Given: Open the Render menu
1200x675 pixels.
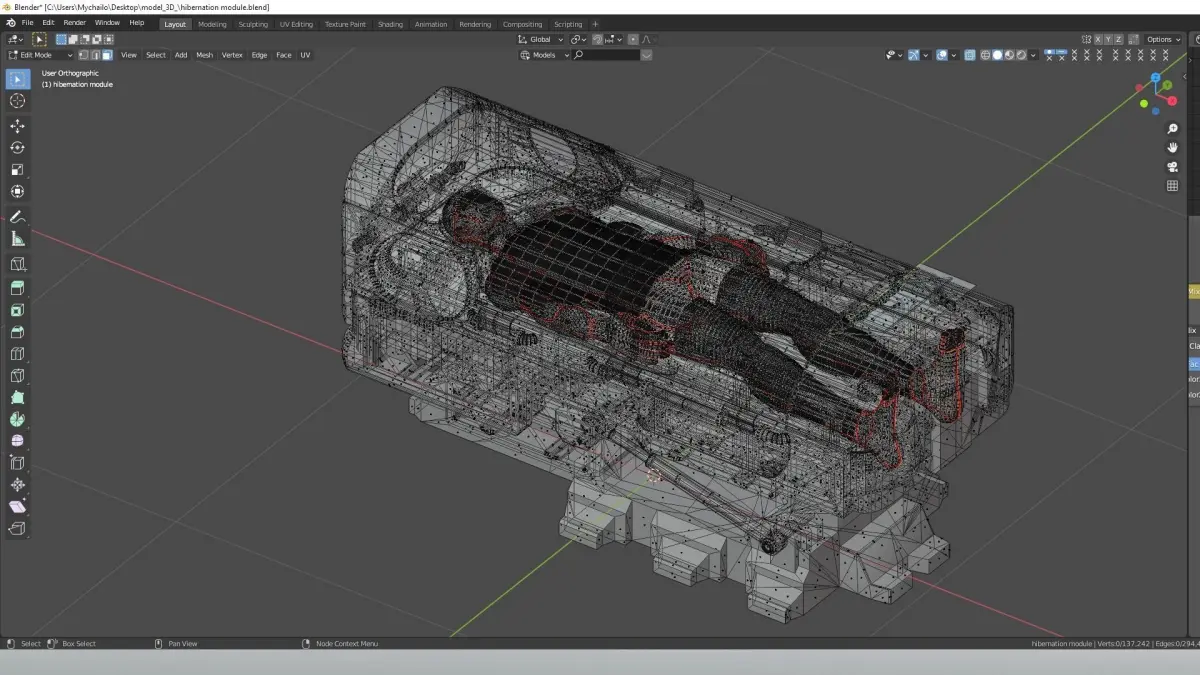Looking at the screenshot, I should click(x=75, y=23).
